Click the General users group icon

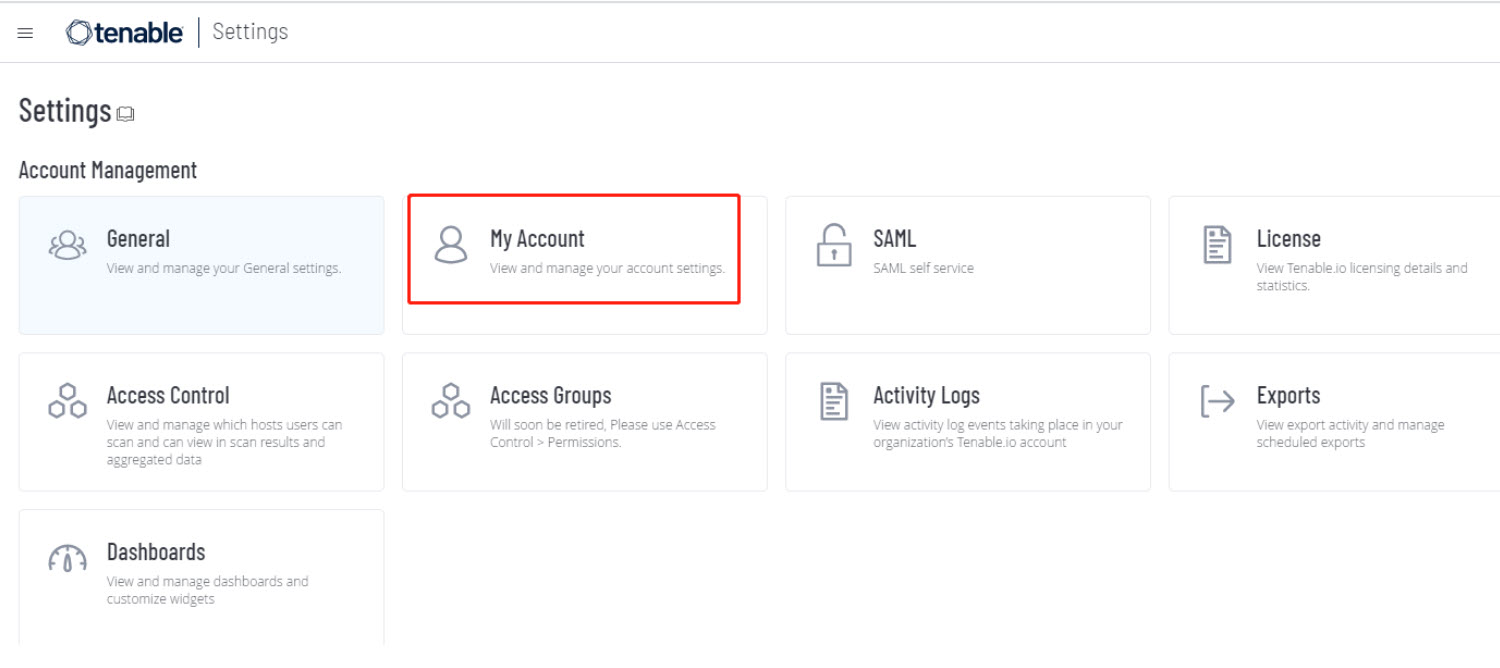tap(67, 245)
